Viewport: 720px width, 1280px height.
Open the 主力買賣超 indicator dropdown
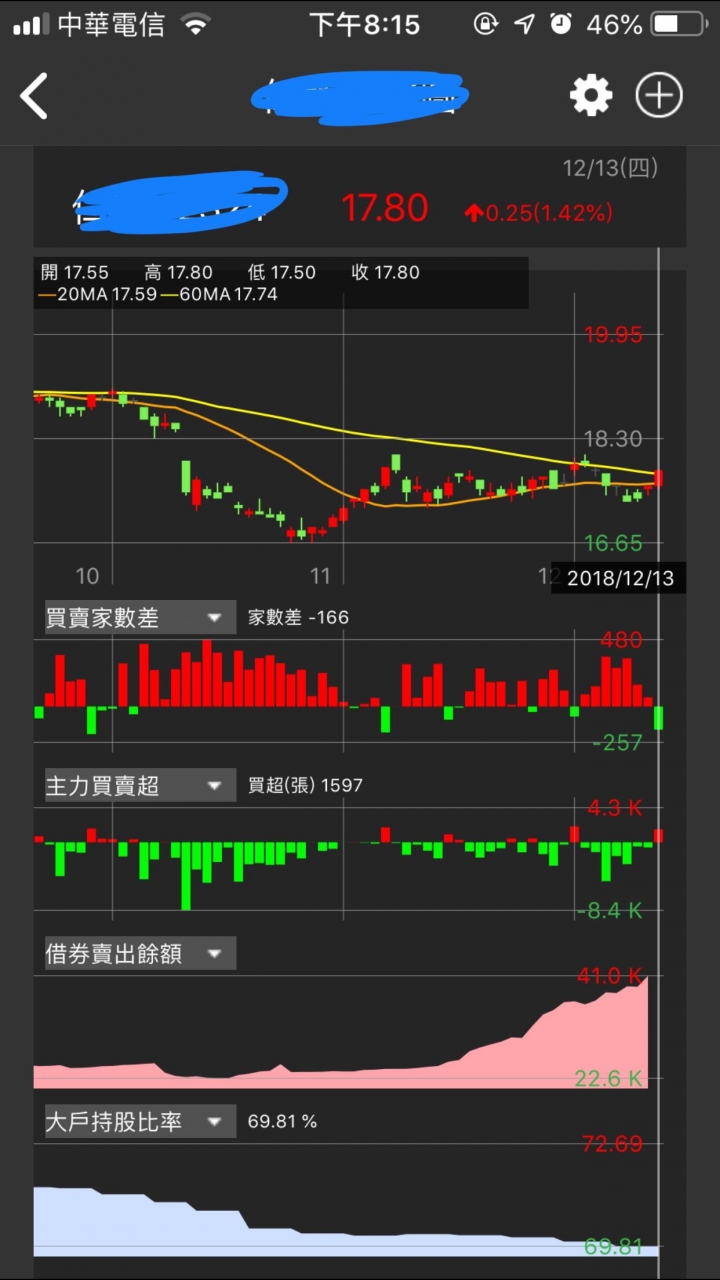point(140,785)
